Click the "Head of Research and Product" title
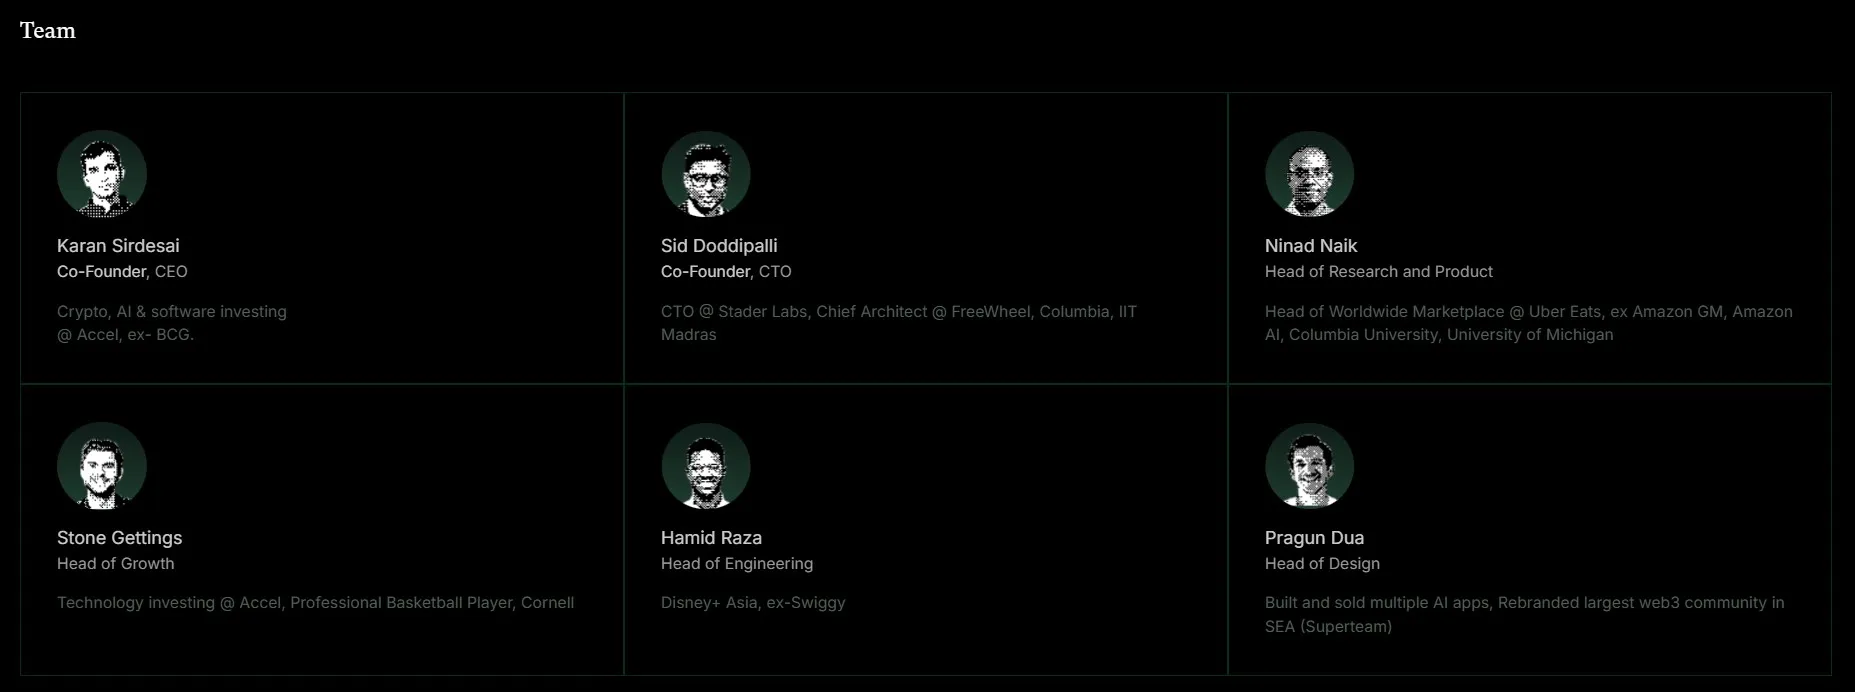1855x692 pixels. coord(1378,272)
